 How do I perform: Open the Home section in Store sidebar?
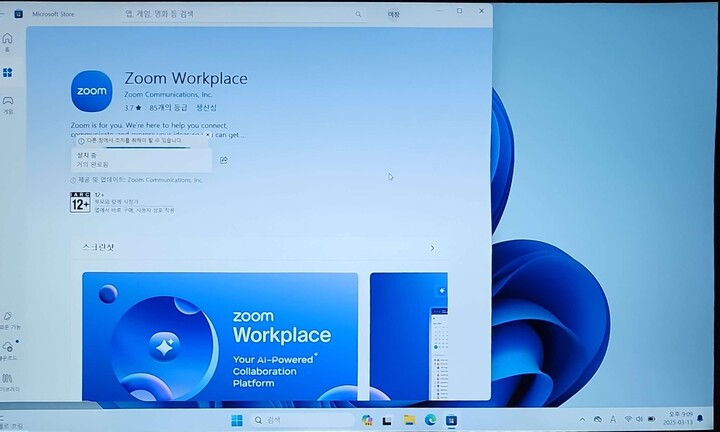tap(7, 42)
